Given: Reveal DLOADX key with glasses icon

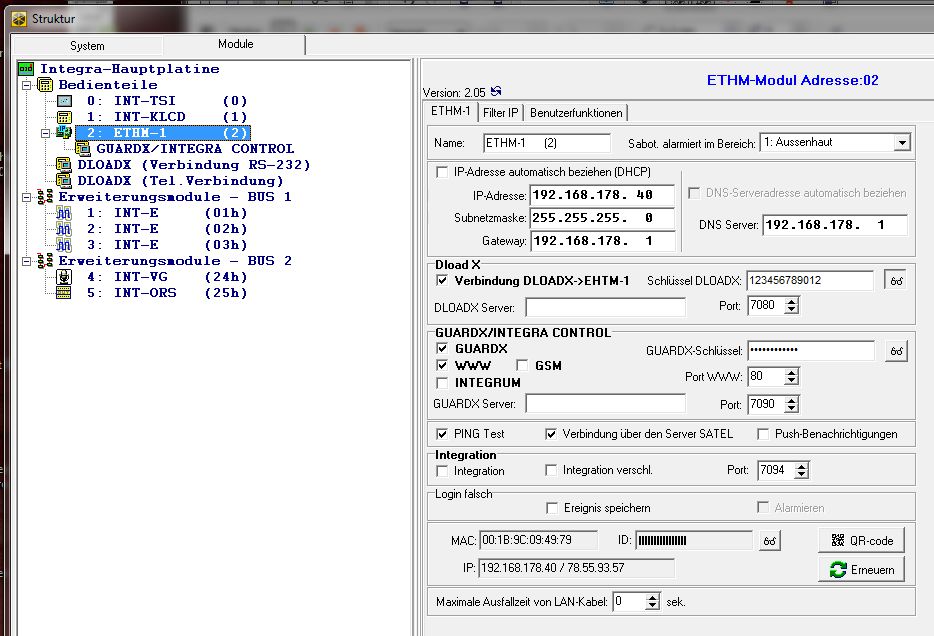Looking at the screenshot, I should [896, 281].
